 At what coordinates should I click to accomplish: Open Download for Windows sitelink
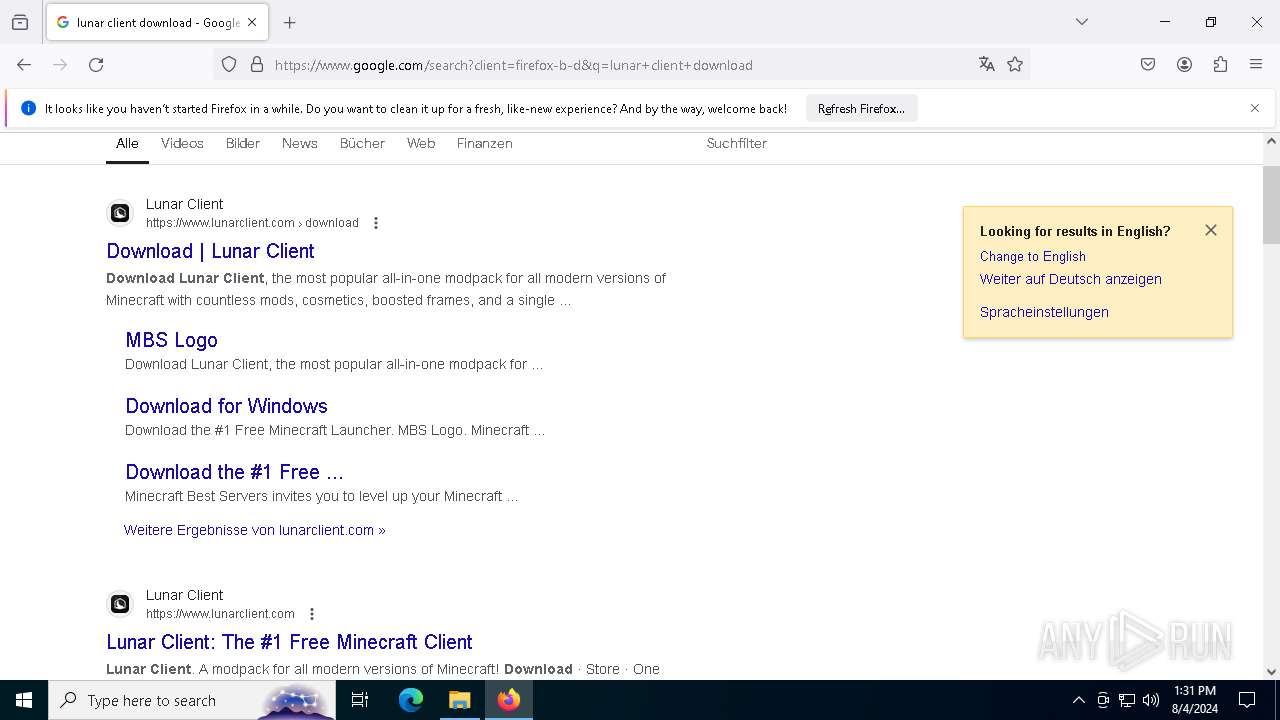226,406
